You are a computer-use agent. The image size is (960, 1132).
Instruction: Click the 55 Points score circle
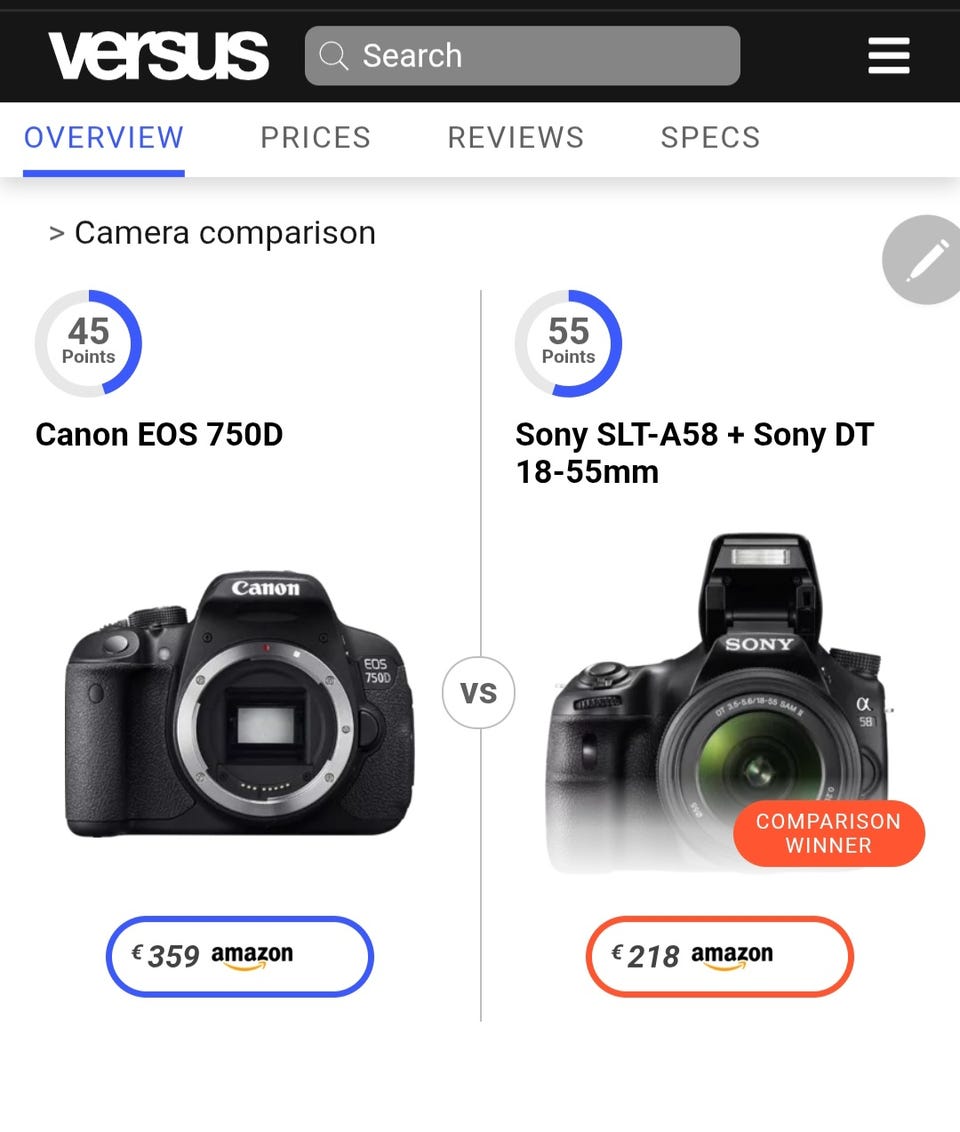point(568,343)
